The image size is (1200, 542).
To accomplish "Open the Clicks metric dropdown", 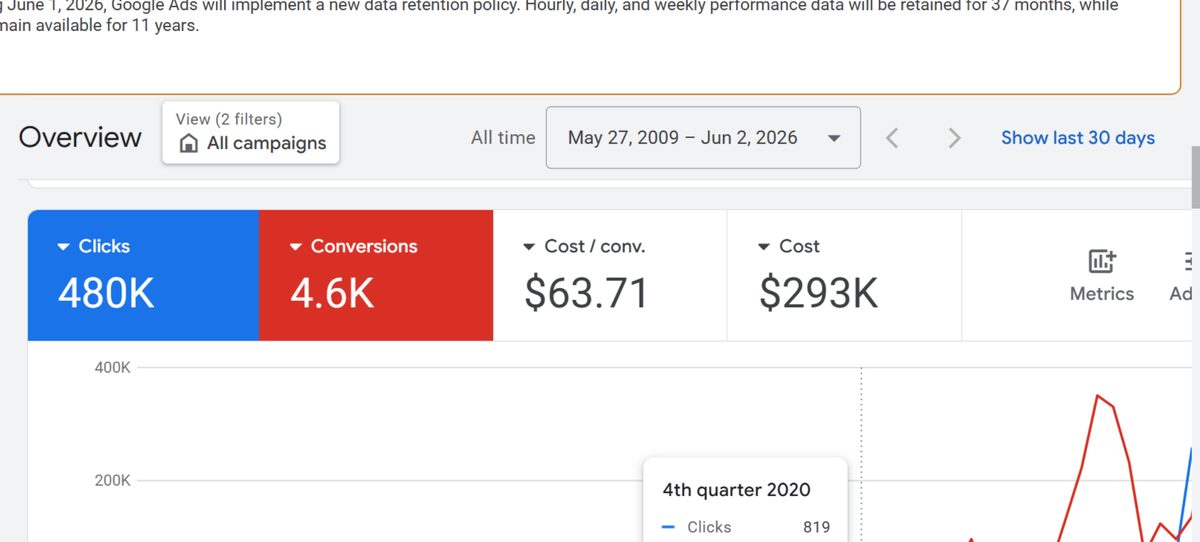I will point(94,246).
